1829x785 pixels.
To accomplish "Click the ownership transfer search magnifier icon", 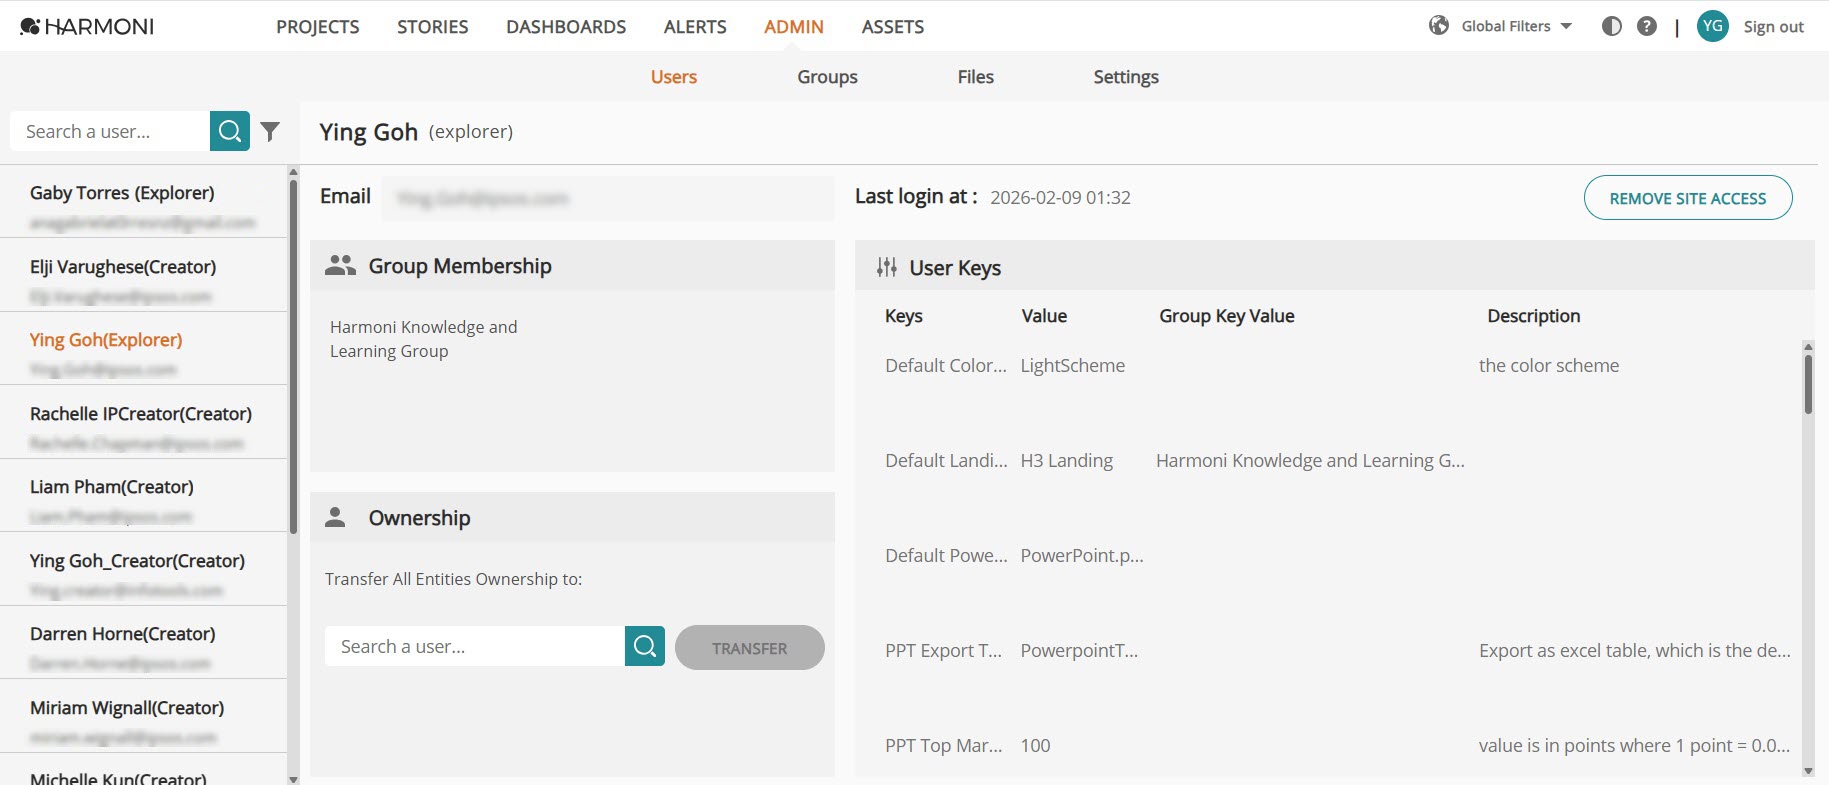I will pos(645,646).
